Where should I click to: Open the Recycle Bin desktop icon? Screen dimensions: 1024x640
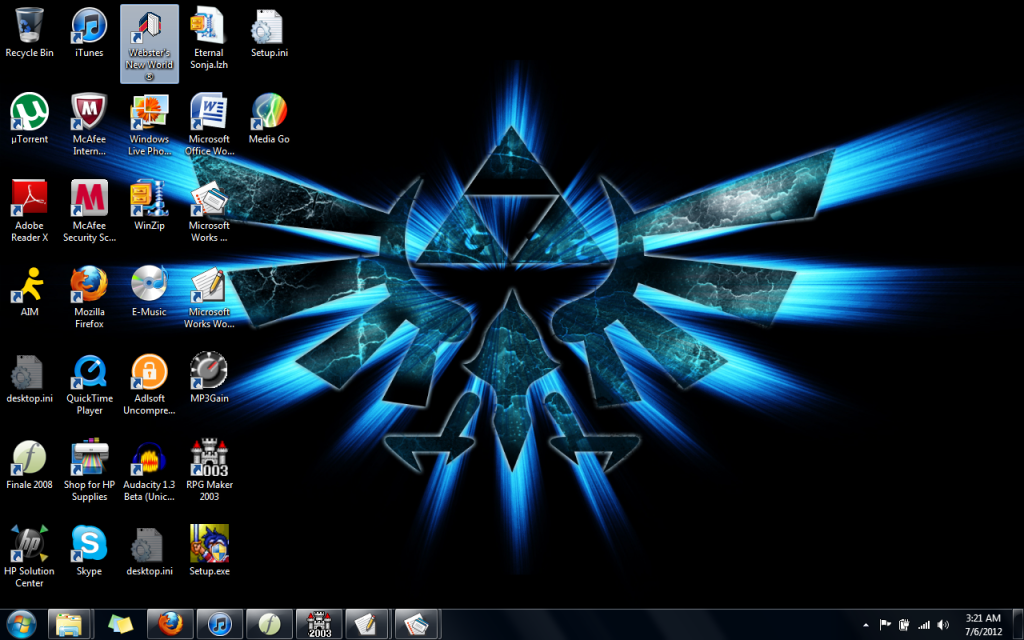(x=29, y=33)
